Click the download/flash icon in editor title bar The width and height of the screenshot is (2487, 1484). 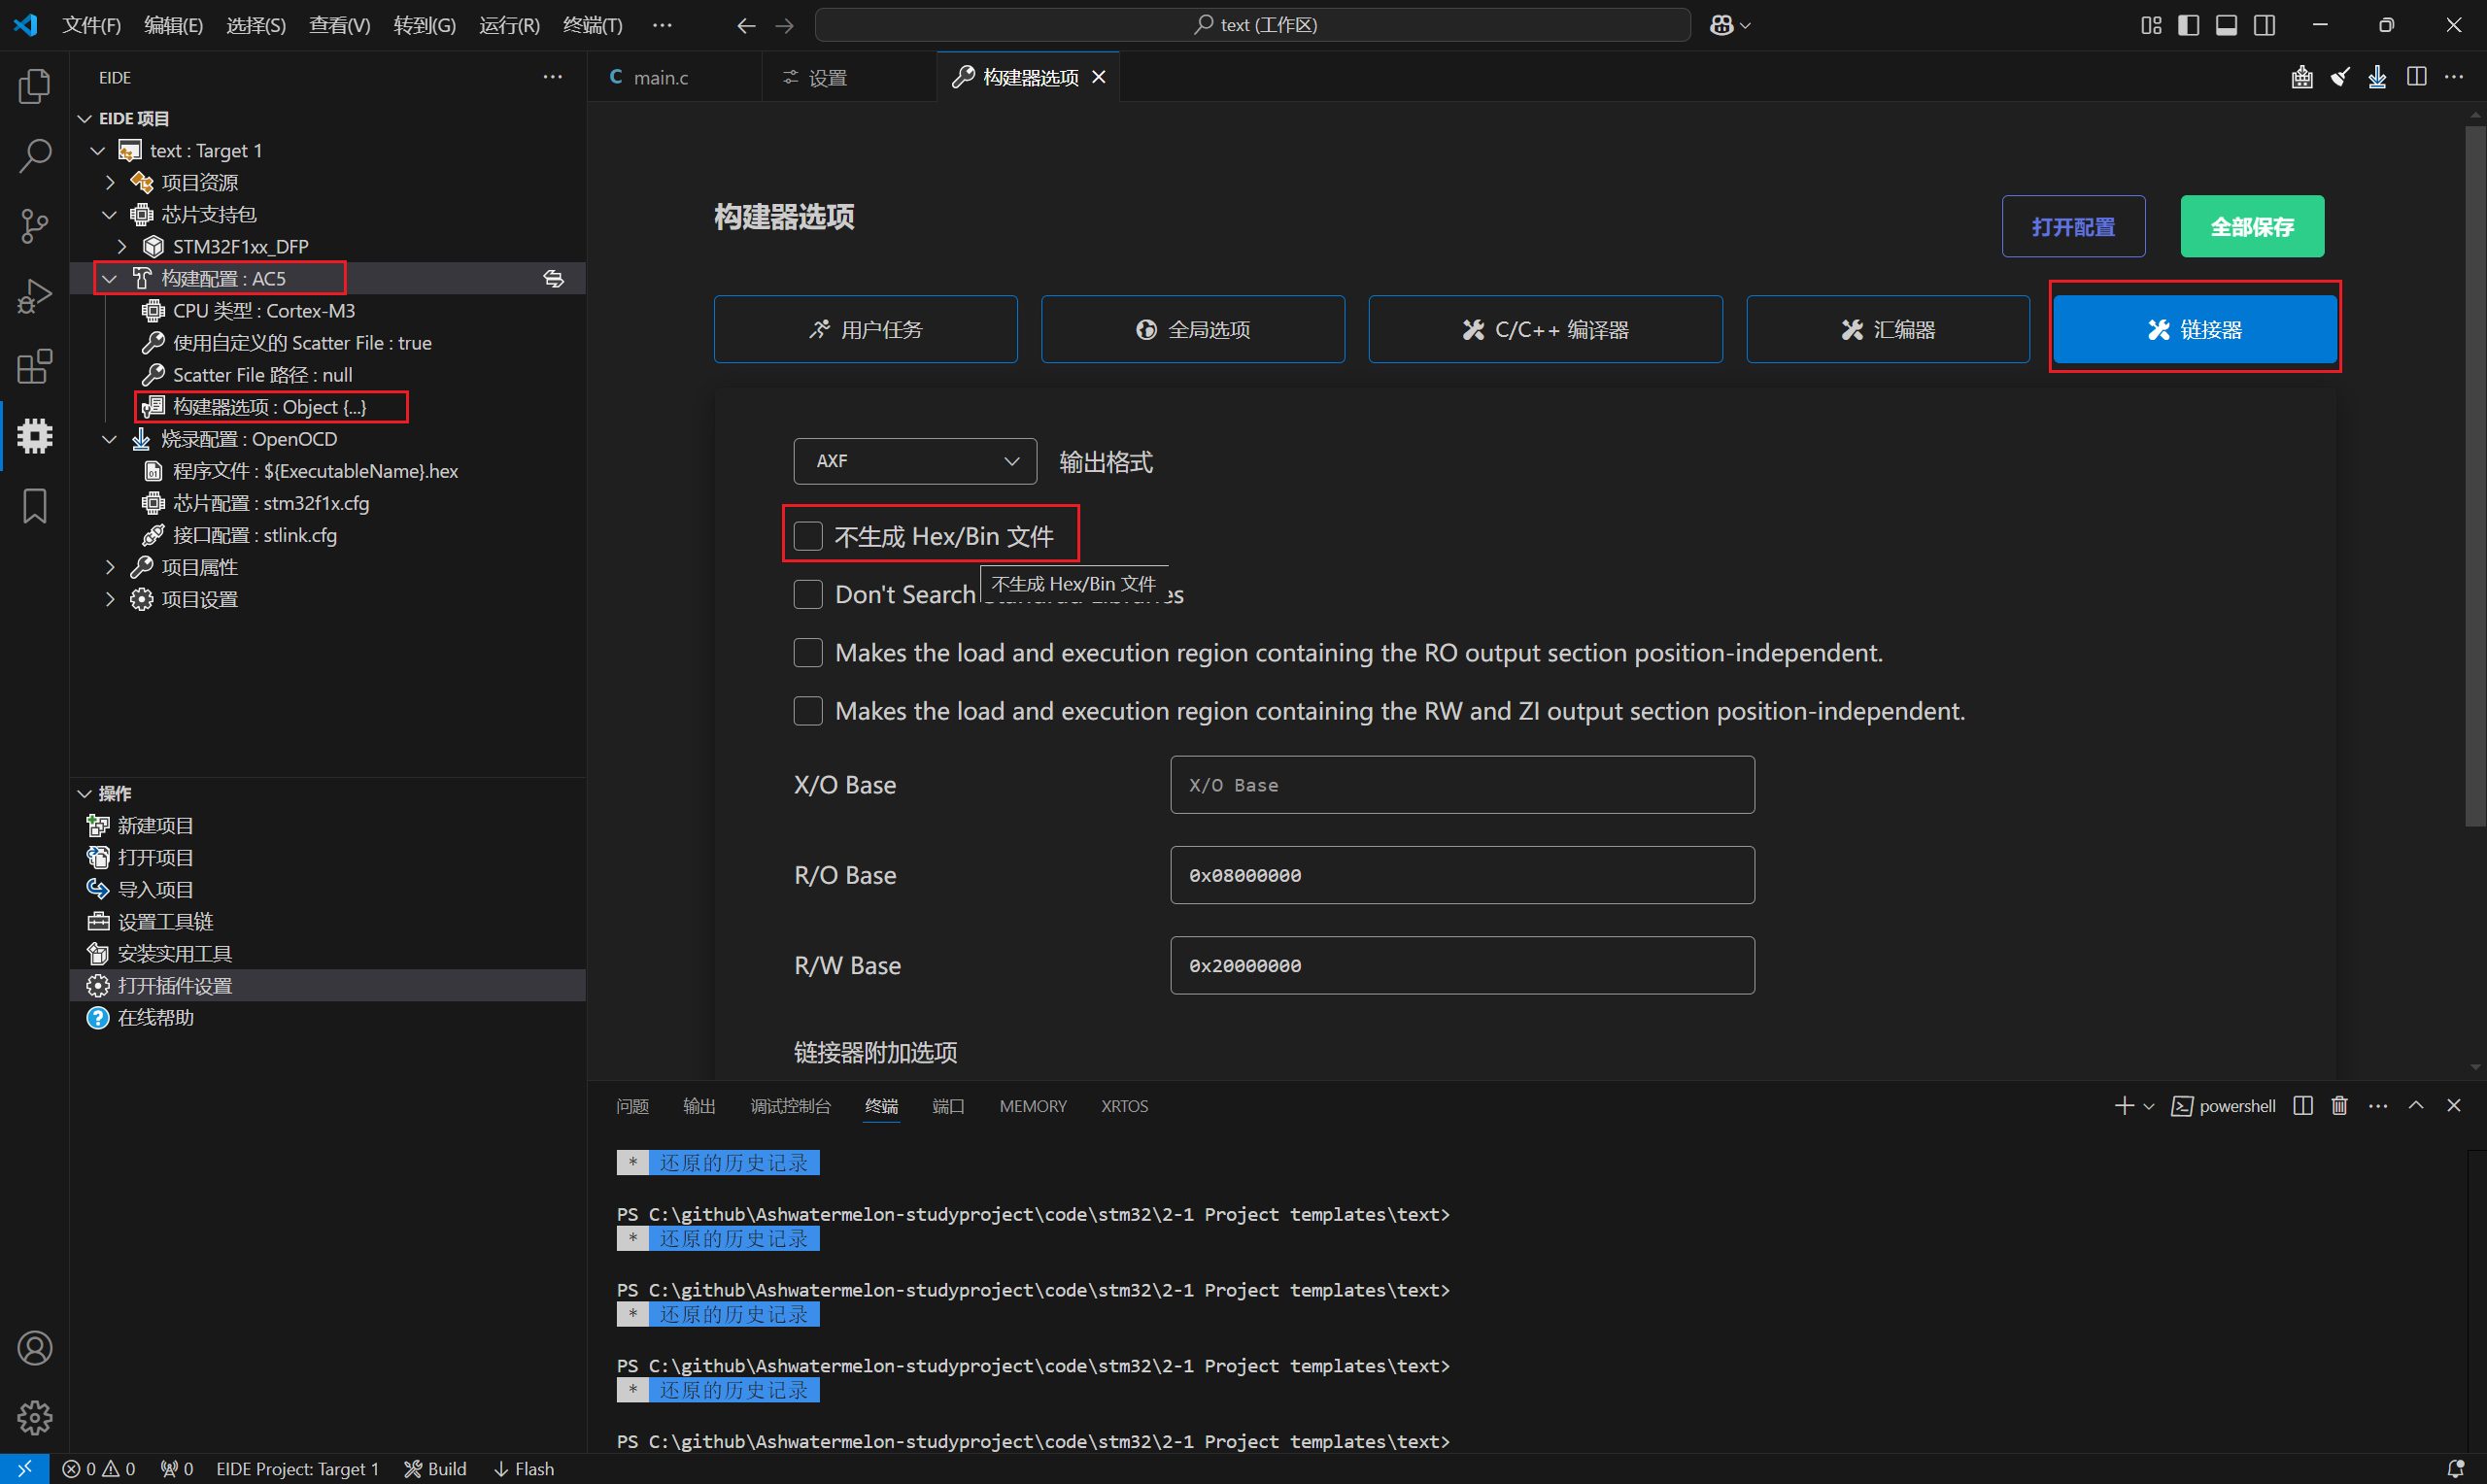tap(2377, 77)
